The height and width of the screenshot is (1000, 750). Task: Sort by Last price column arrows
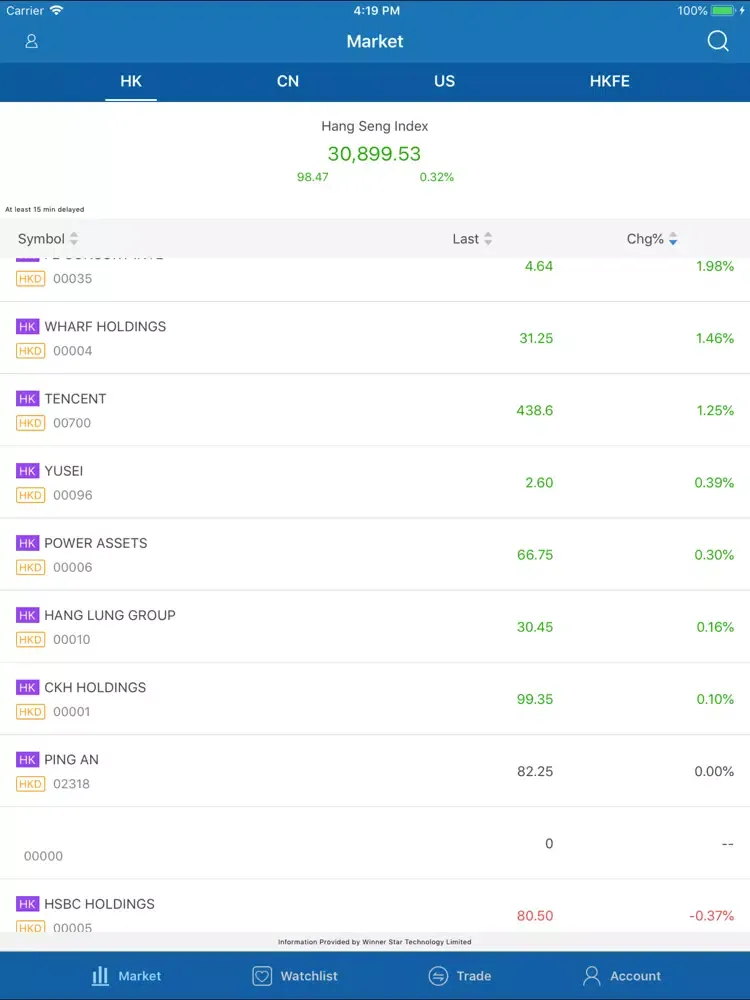pyautogui.click(x=488, y=239)
